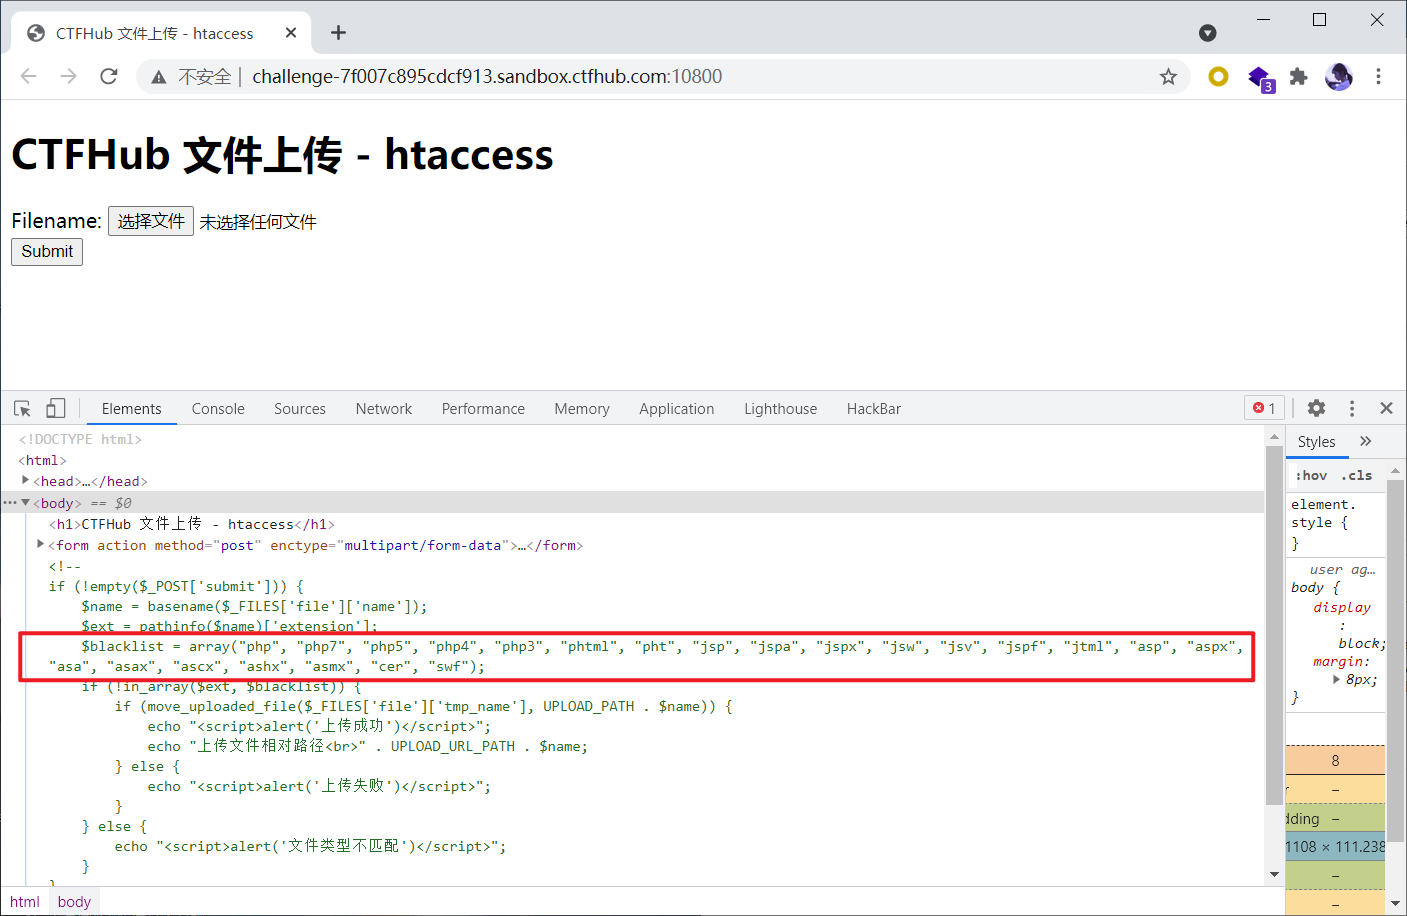Open the HackBar tab
This screenshot has height=916, width=1407.
[x=874, y=409]
